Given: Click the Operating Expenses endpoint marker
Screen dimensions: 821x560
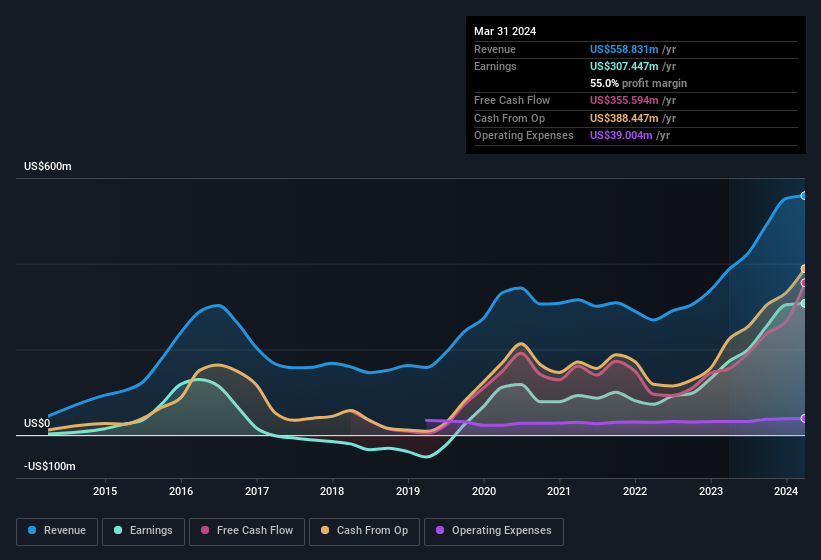Looking at the screenshot, I should (x=804, y=418).
